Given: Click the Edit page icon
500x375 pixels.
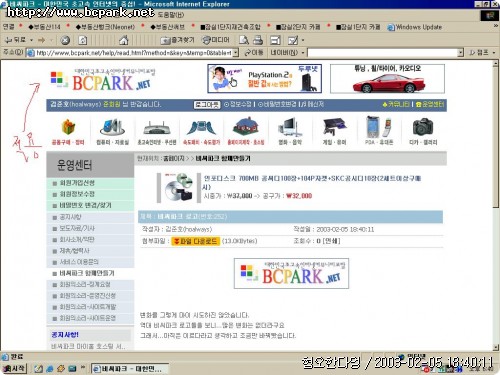Looking at the screenshot, I should click(293, 40).
